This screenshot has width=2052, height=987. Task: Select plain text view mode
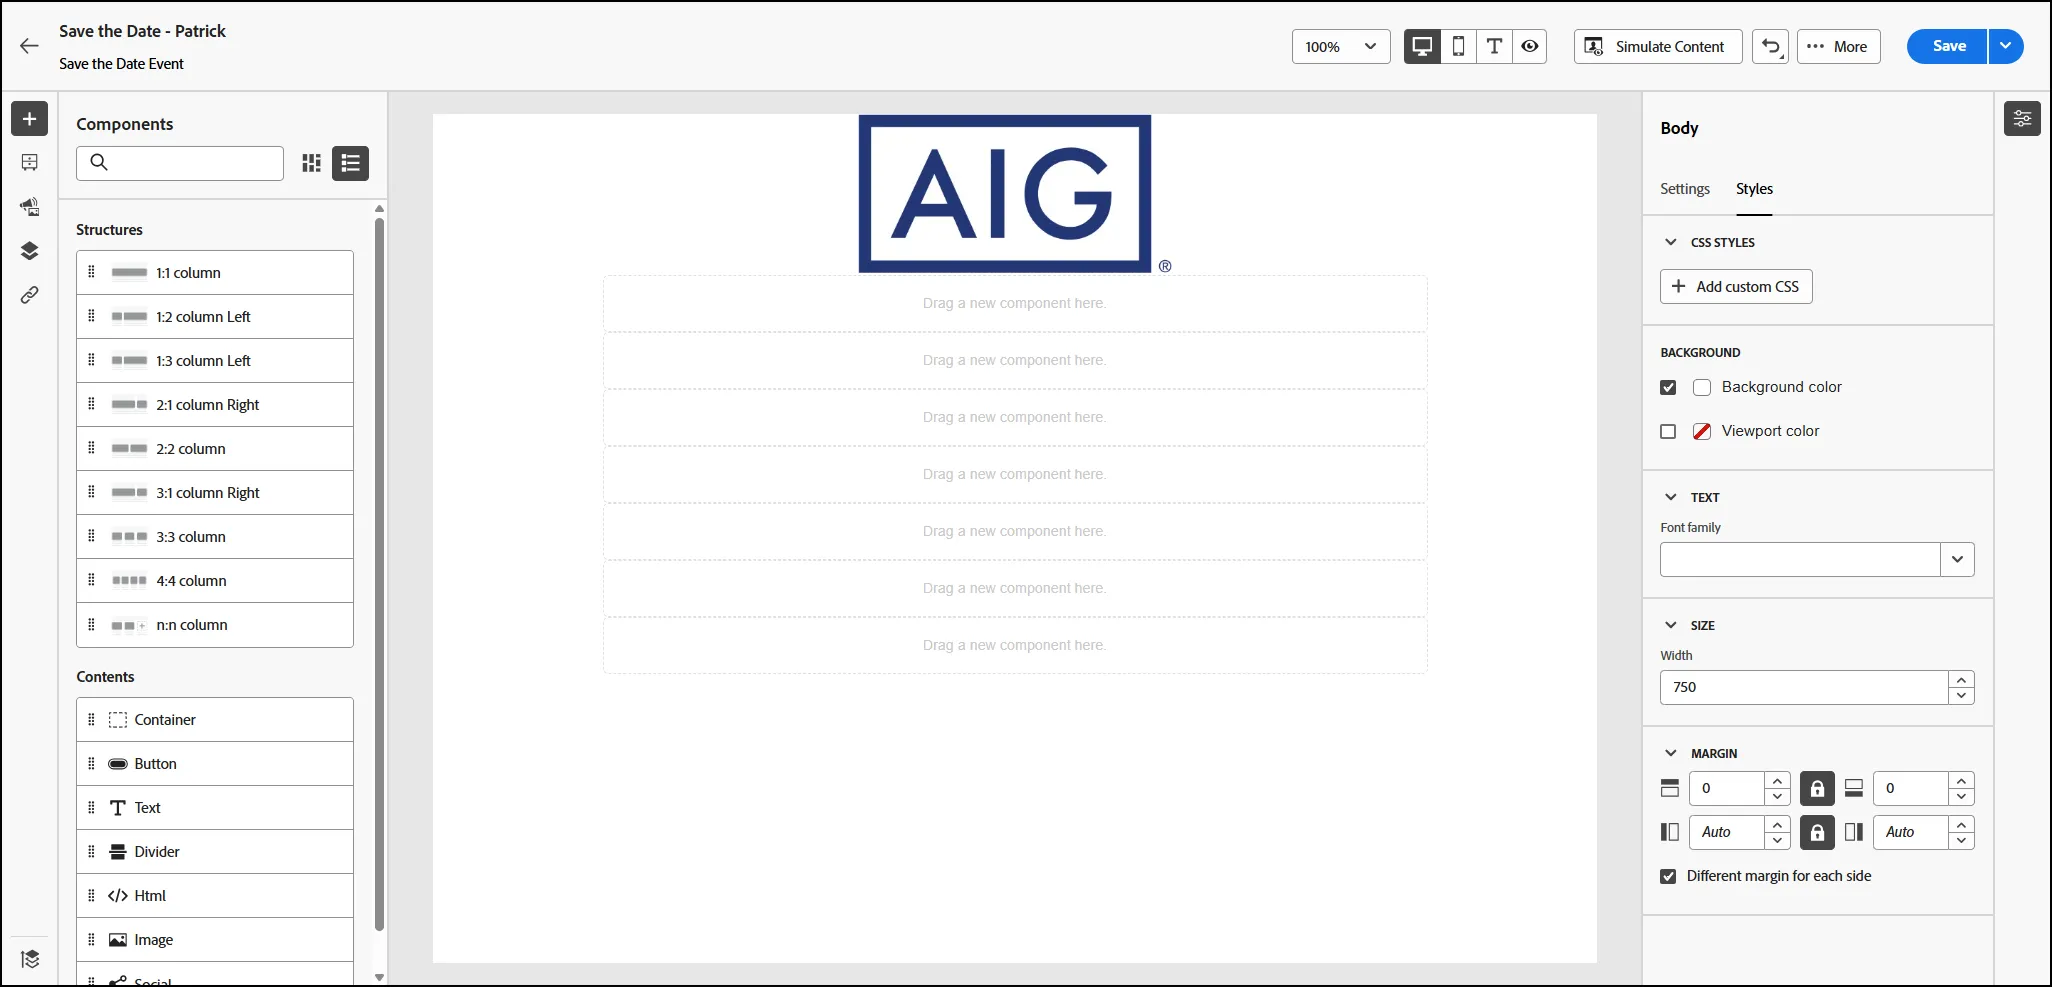point(1494,46)
